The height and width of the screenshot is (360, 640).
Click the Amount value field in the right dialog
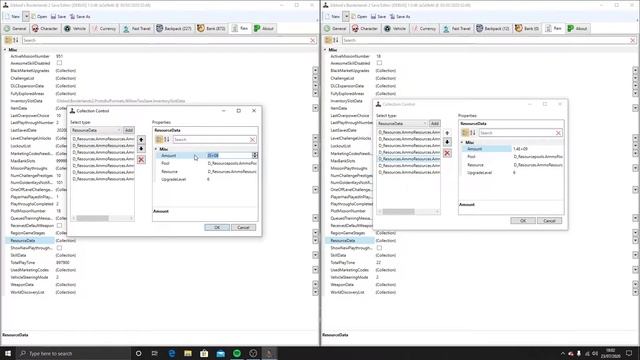coord(538,149)
